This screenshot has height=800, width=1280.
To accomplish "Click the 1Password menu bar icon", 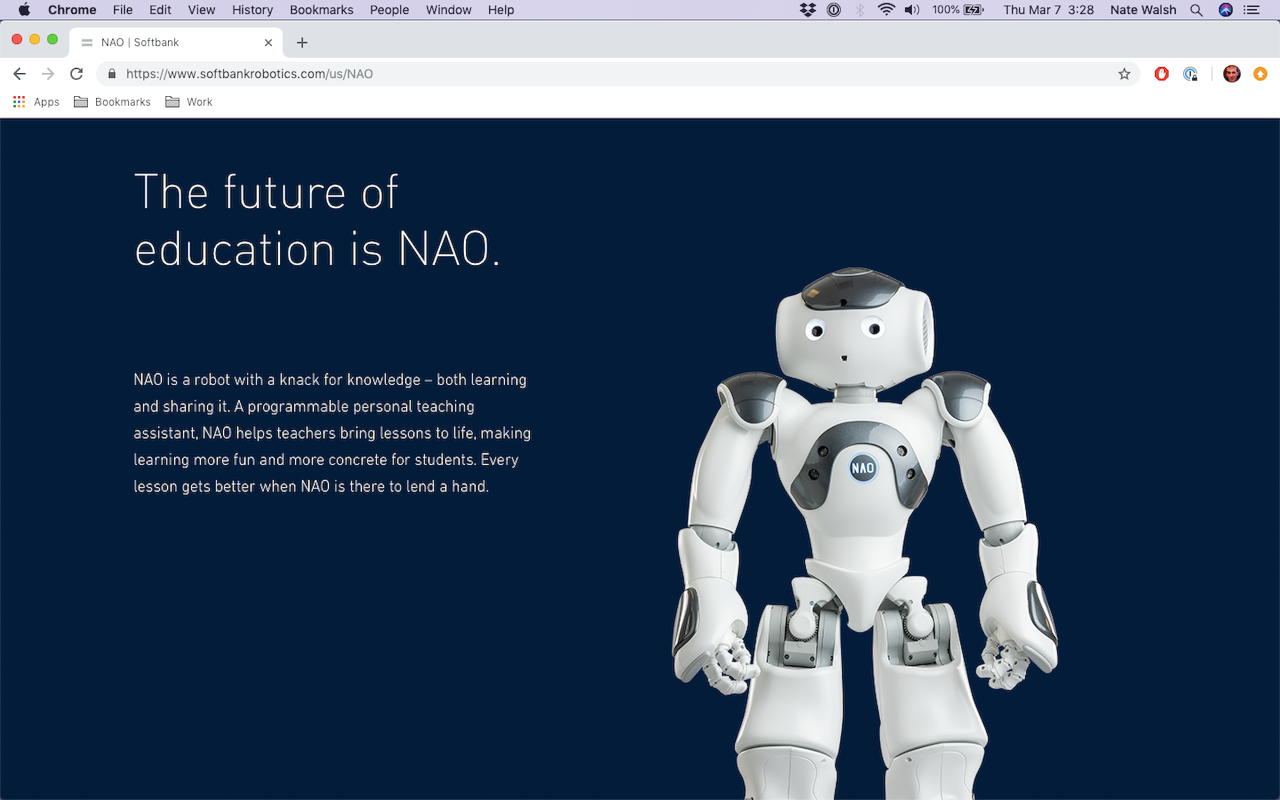I will tap(834, 10).
